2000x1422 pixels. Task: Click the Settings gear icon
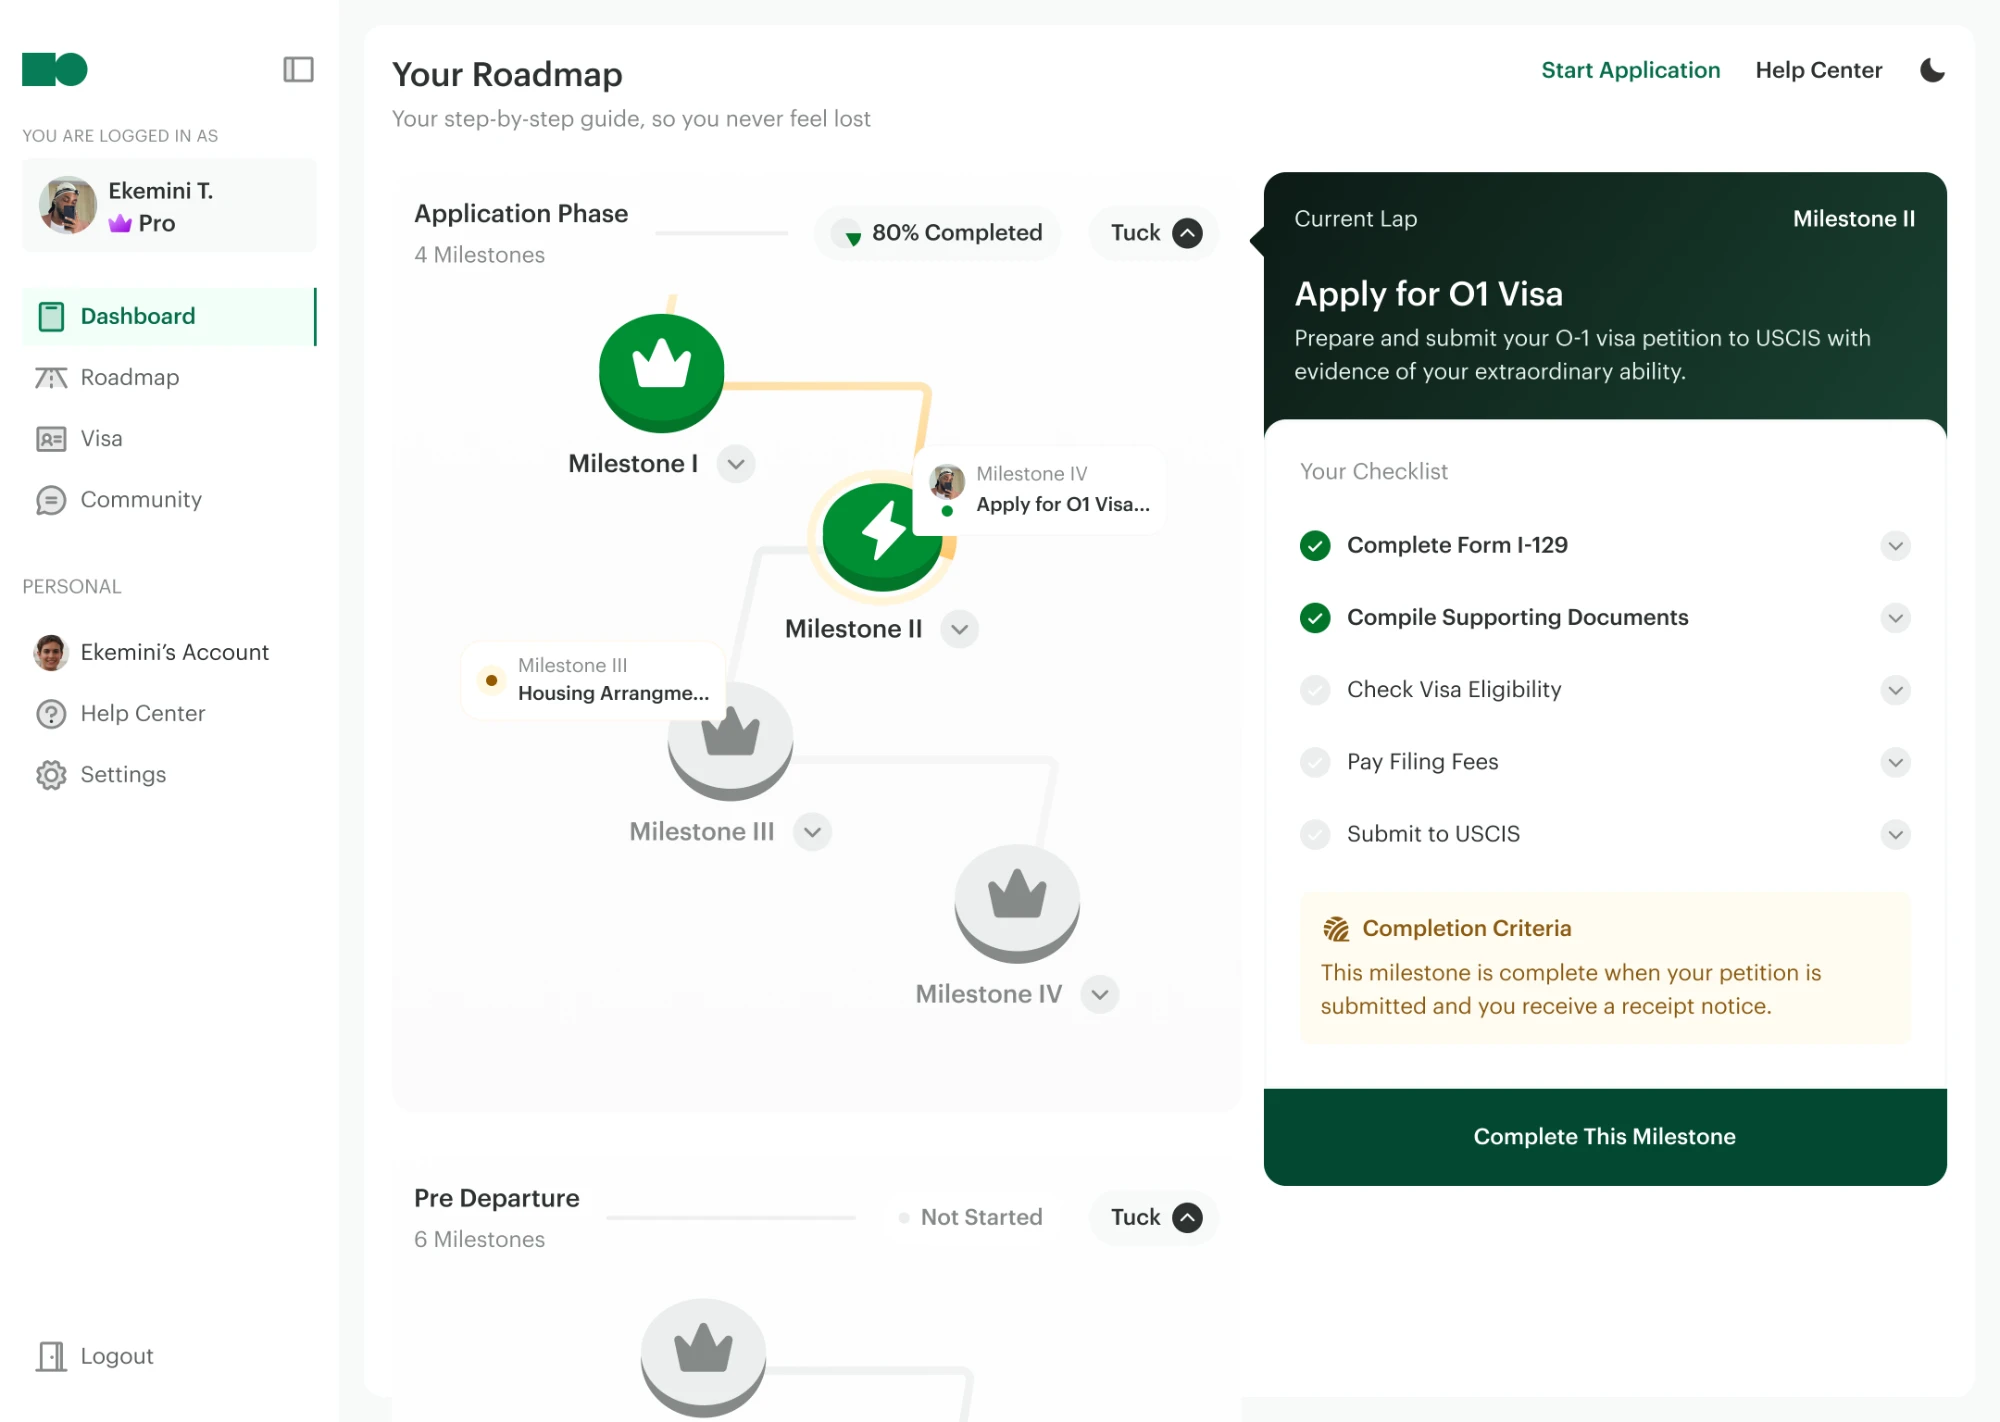pyautogui.click(x=51, y=774)
